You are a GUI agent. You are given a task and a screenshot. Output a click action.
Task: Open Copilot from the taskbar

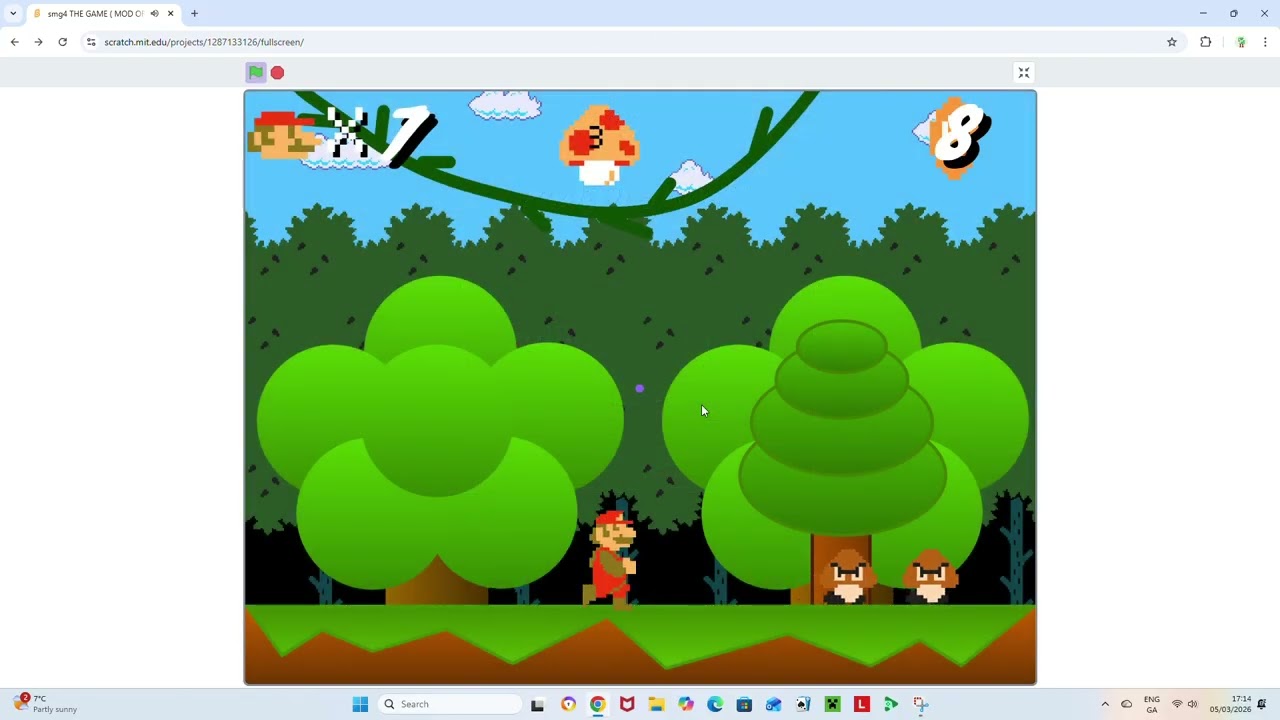686,704
